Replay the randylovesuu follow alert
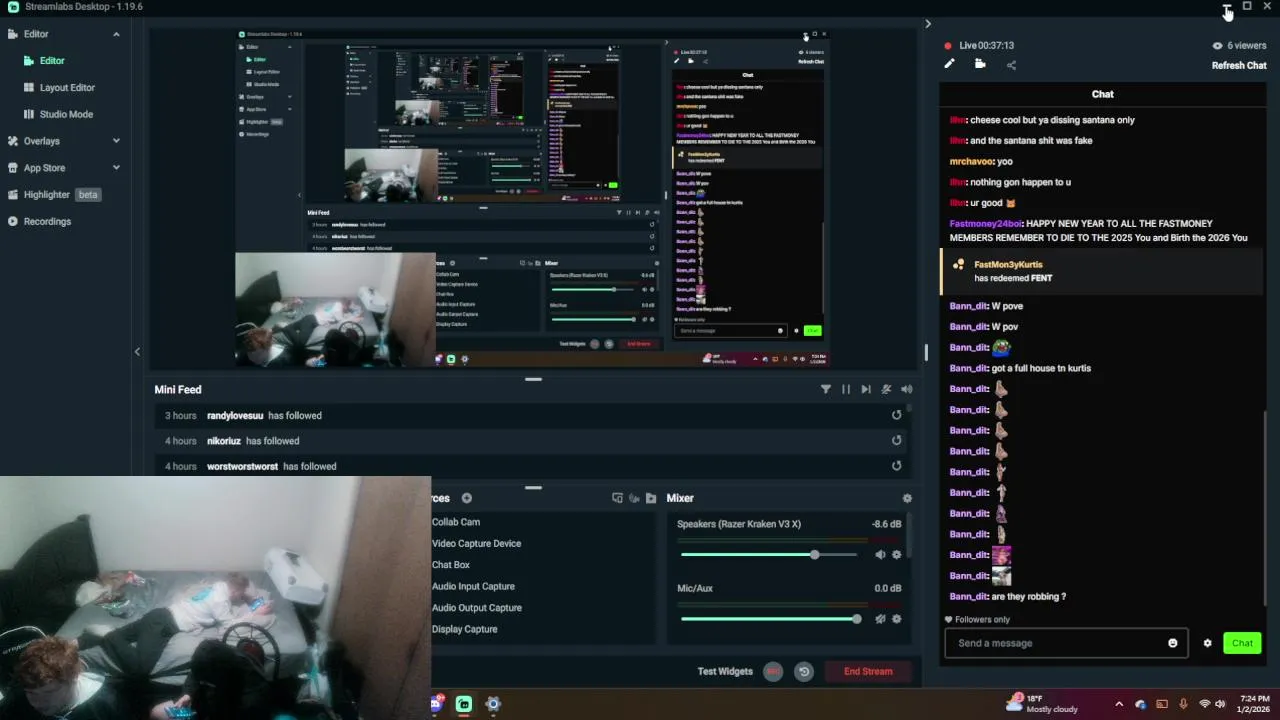 click(x=896, y=415)
